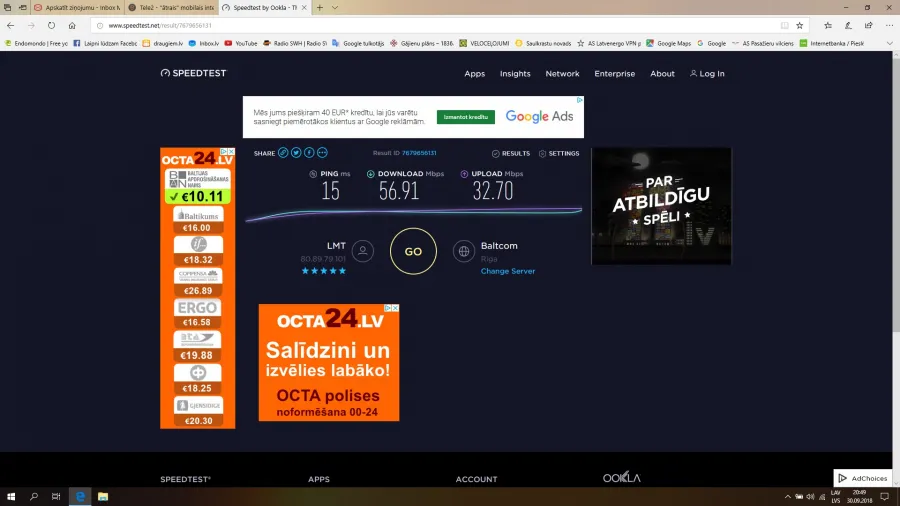Open more share options ellipsis icon

(322, 153)
